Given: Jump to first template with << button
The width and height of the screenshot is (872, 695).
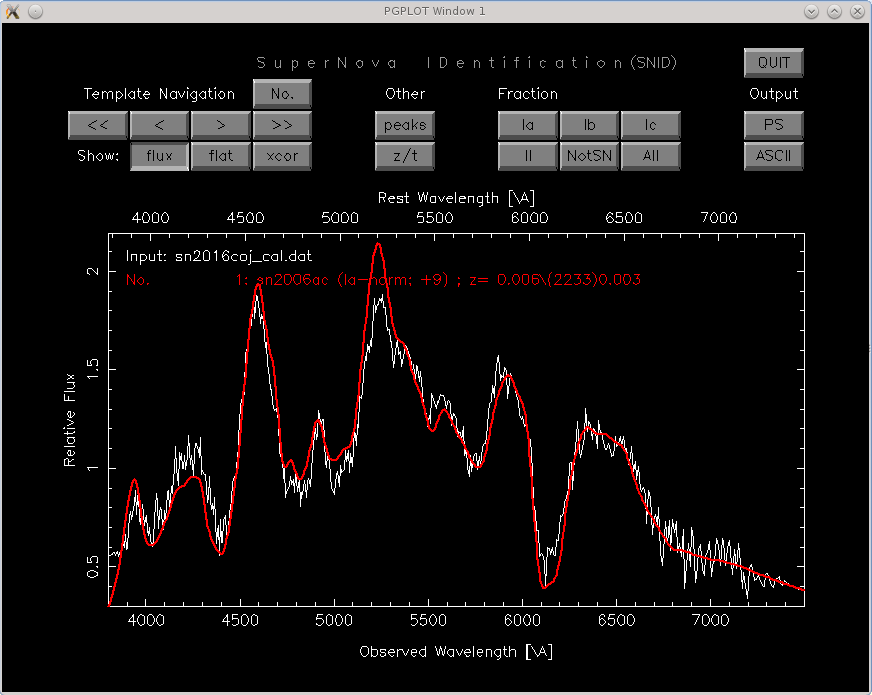Looking at the screenshot, I should [x=98, y=125].
